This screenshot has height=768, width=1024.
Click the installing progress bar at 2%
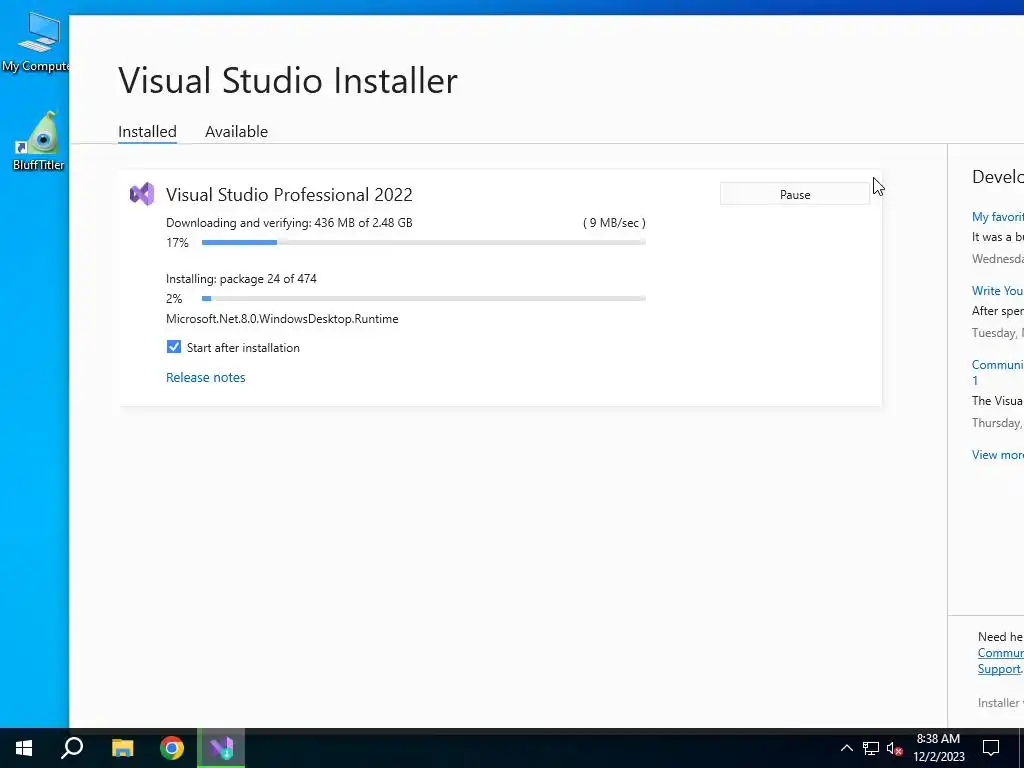point(424,298)
